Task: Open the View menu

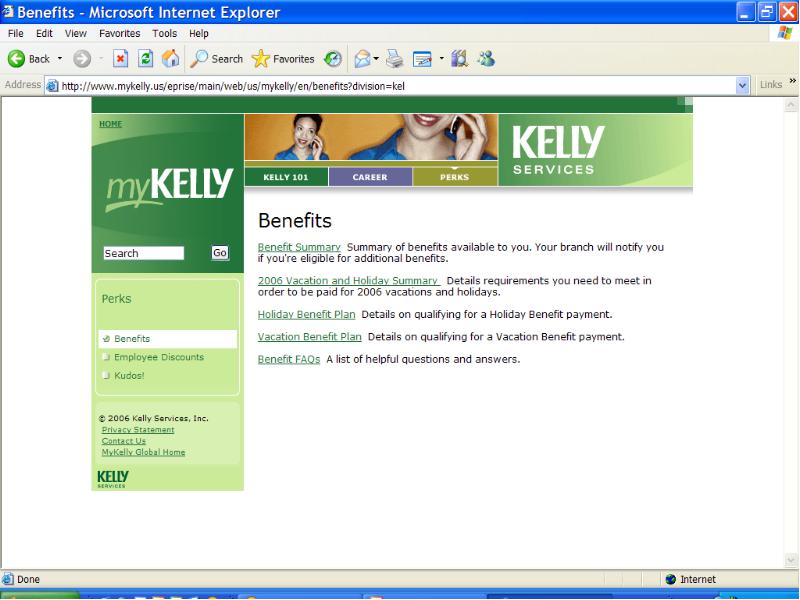Action: 76,34
